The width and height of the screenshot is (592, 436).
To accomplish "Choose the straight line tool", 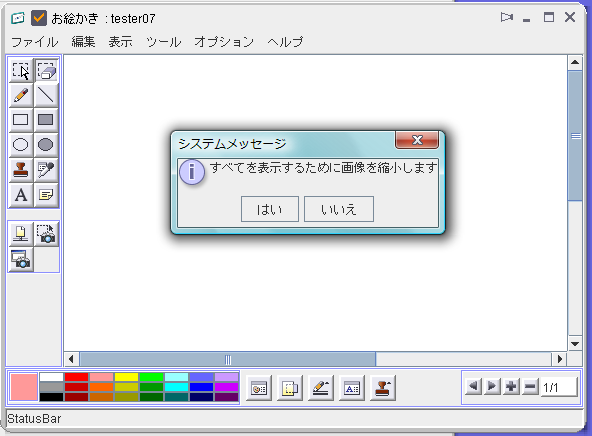I will [x=46, y=95].
